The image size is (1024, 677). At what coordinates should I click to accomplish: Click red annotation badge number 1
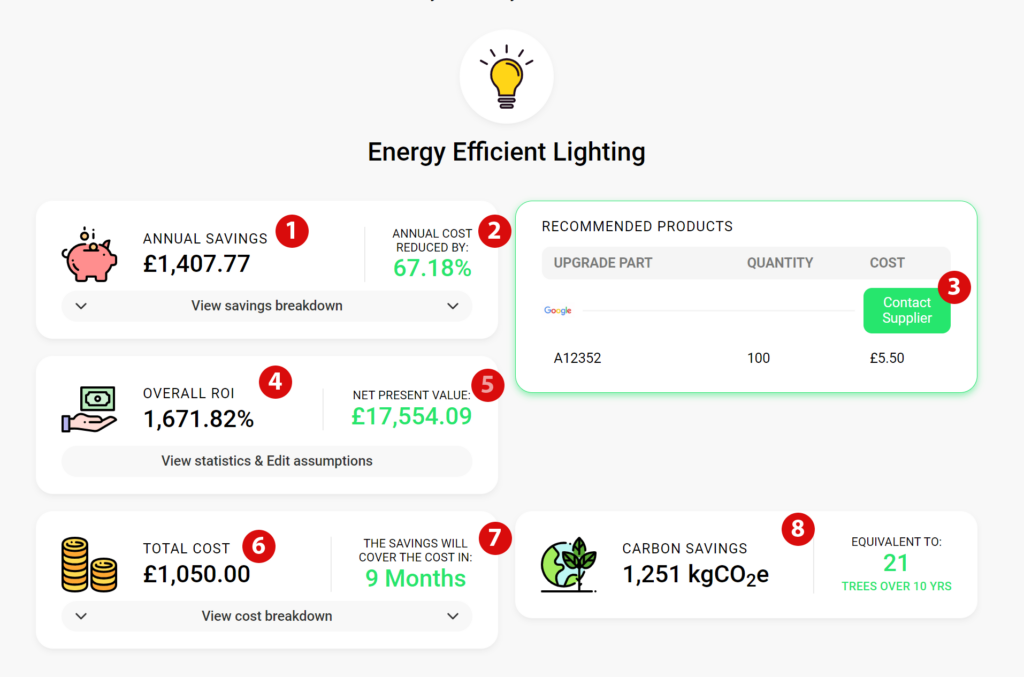pos(292,231)
